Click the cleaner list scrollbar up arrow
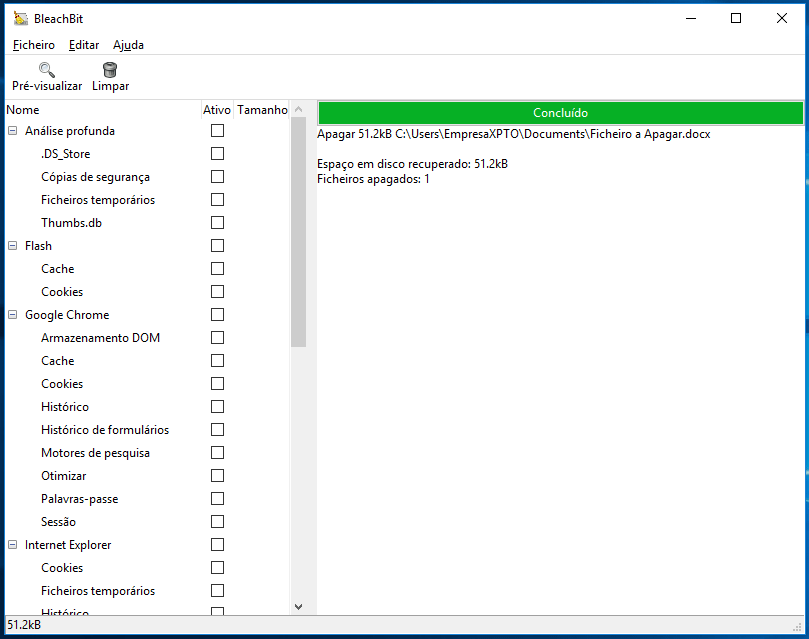The height and width of the screenshot is (639, 809). [x=298, y=109]
